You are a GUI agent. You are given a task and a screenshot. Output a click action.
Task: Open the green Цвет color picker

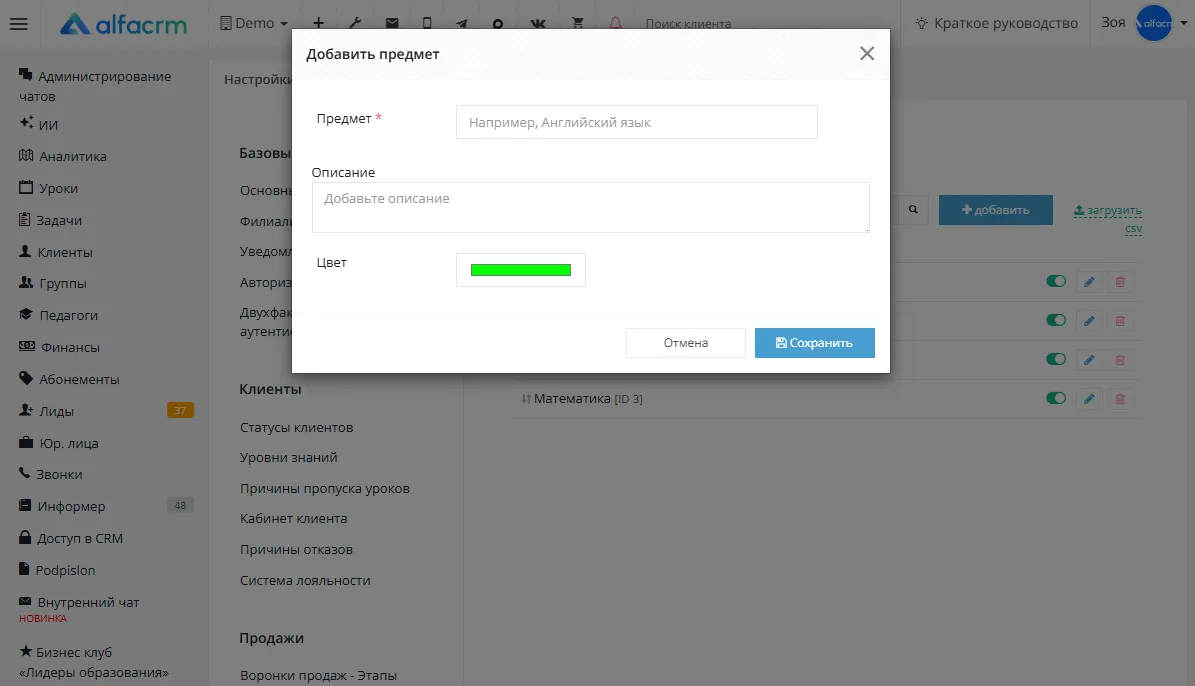pyautogui.click(x=521, y=270)
